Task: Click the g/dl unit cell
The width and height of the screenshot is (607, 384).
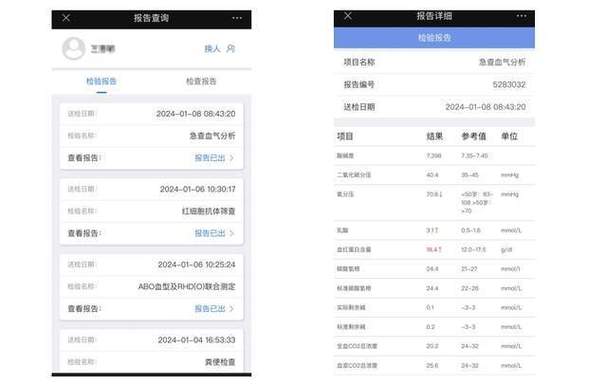Action: (506, 250)
